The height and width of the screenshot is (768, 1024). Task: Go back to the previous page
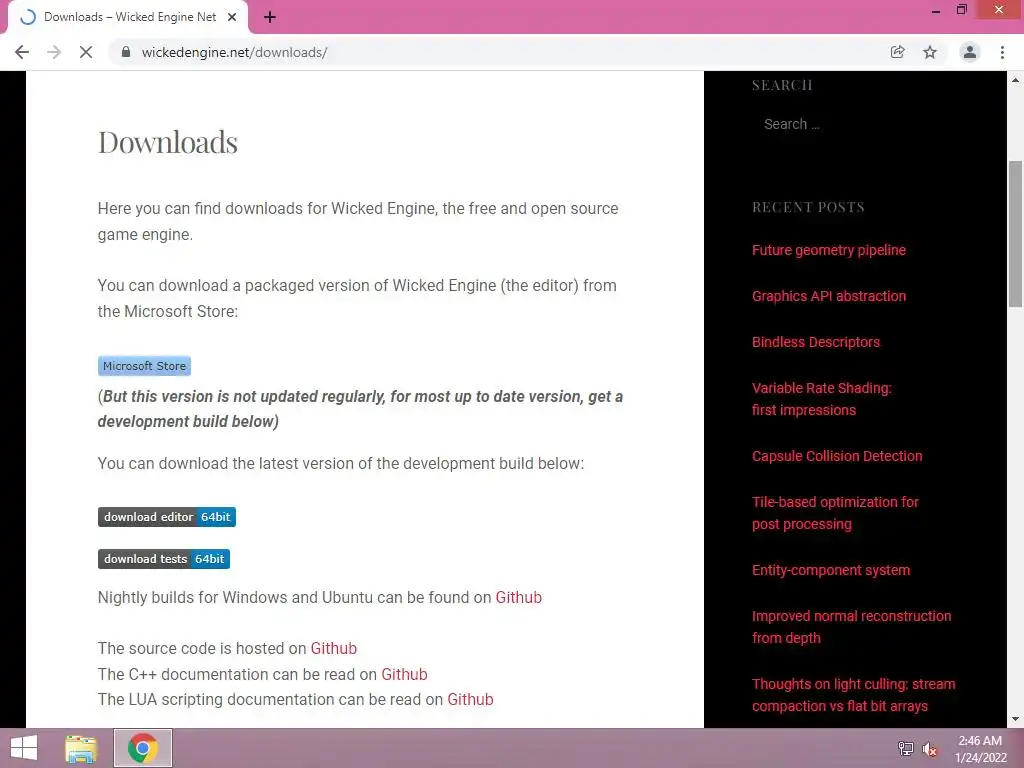[x=22, y=52]
